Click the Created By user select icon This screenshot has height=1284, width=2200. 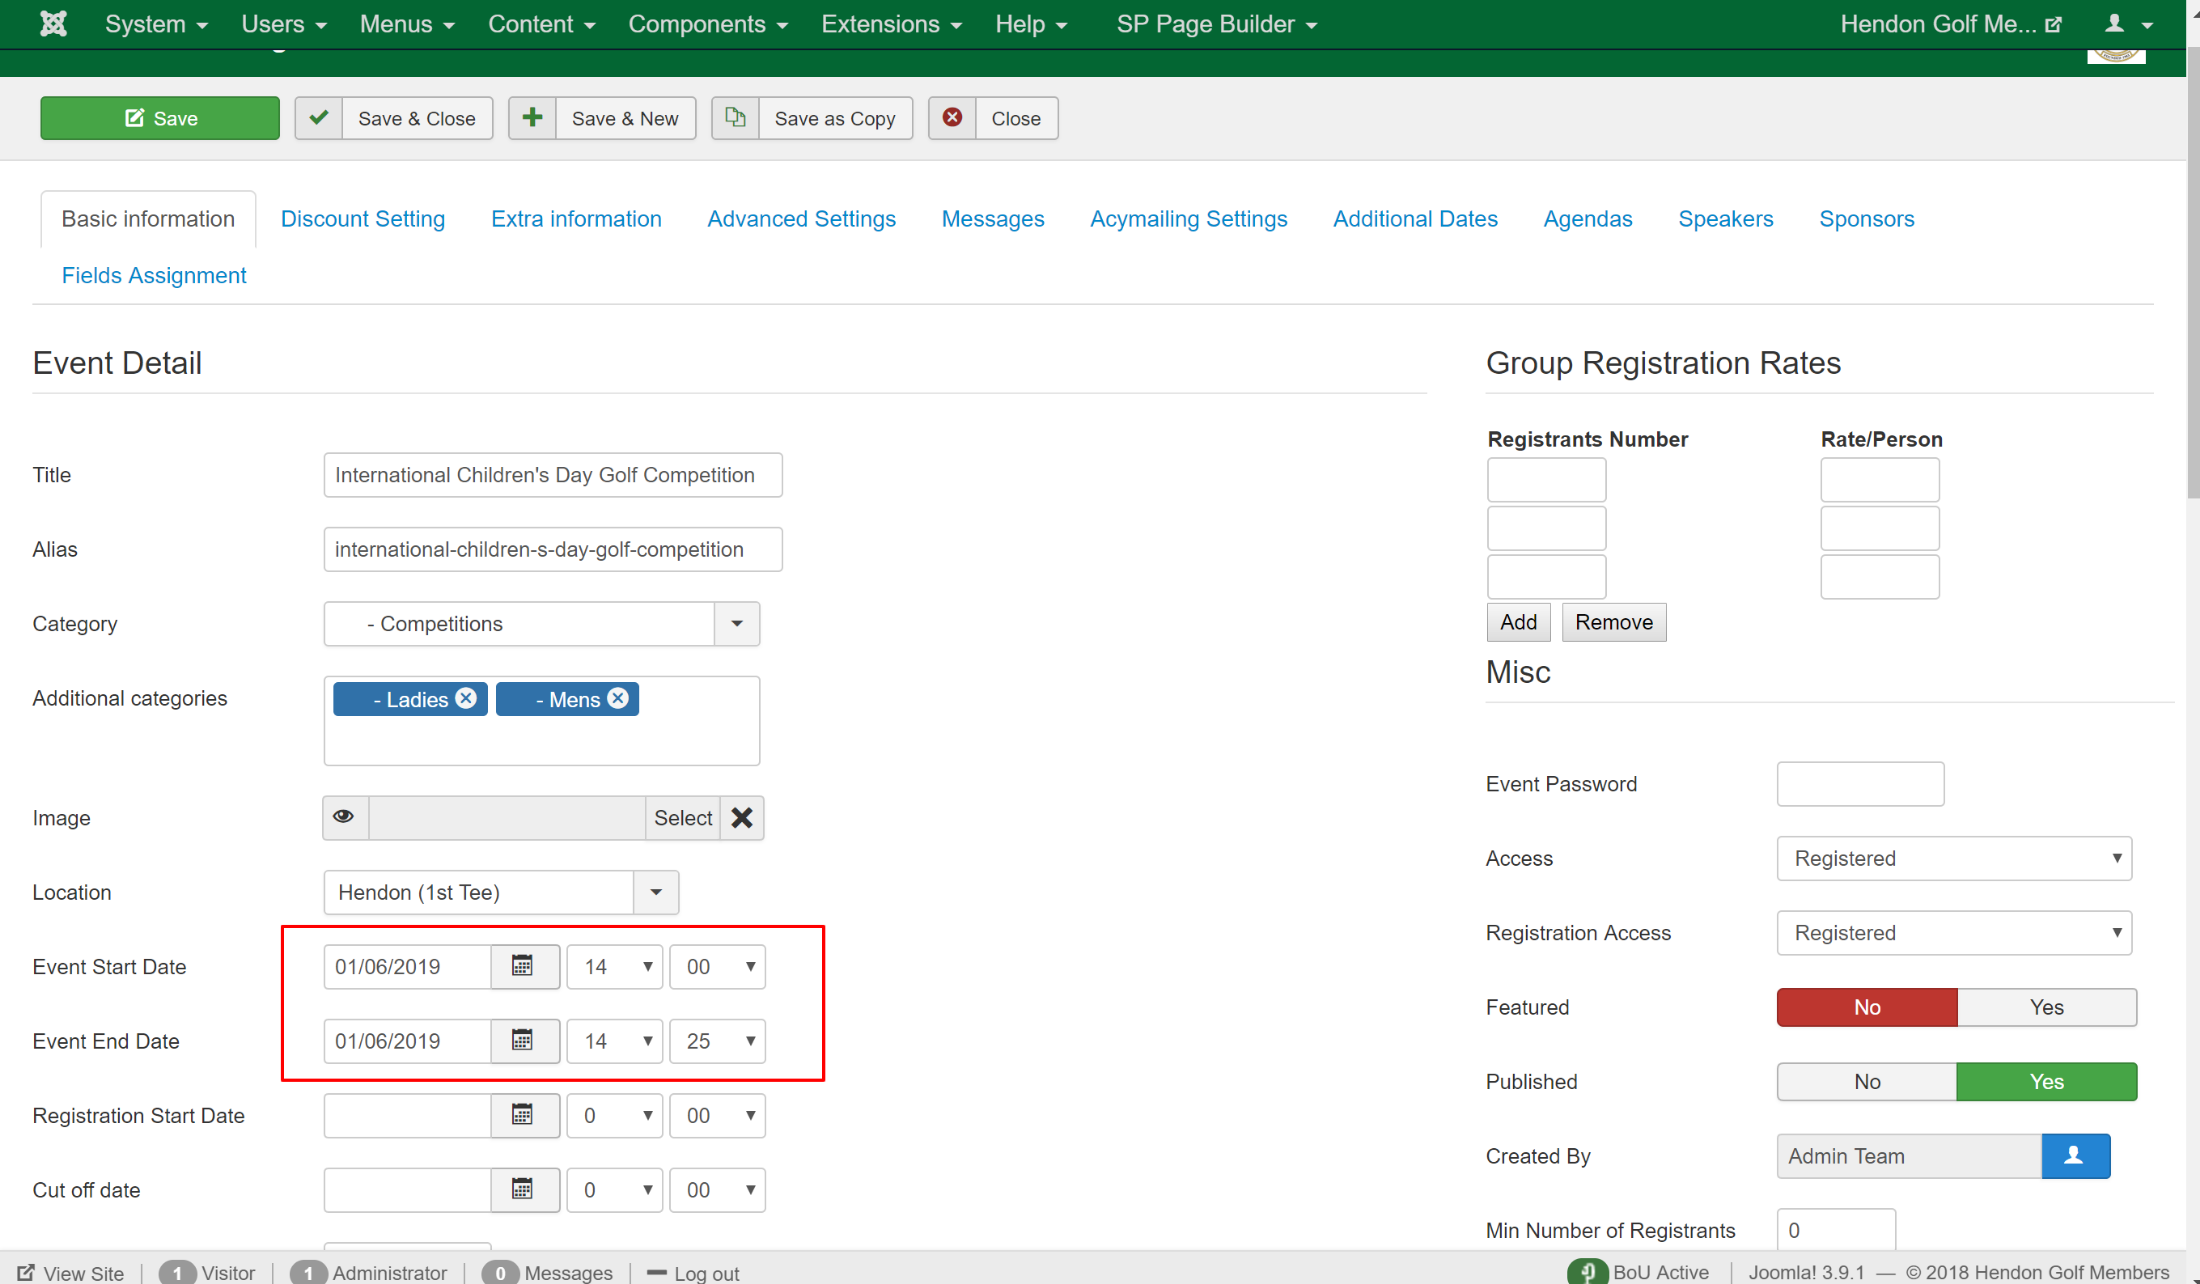2075,1156
